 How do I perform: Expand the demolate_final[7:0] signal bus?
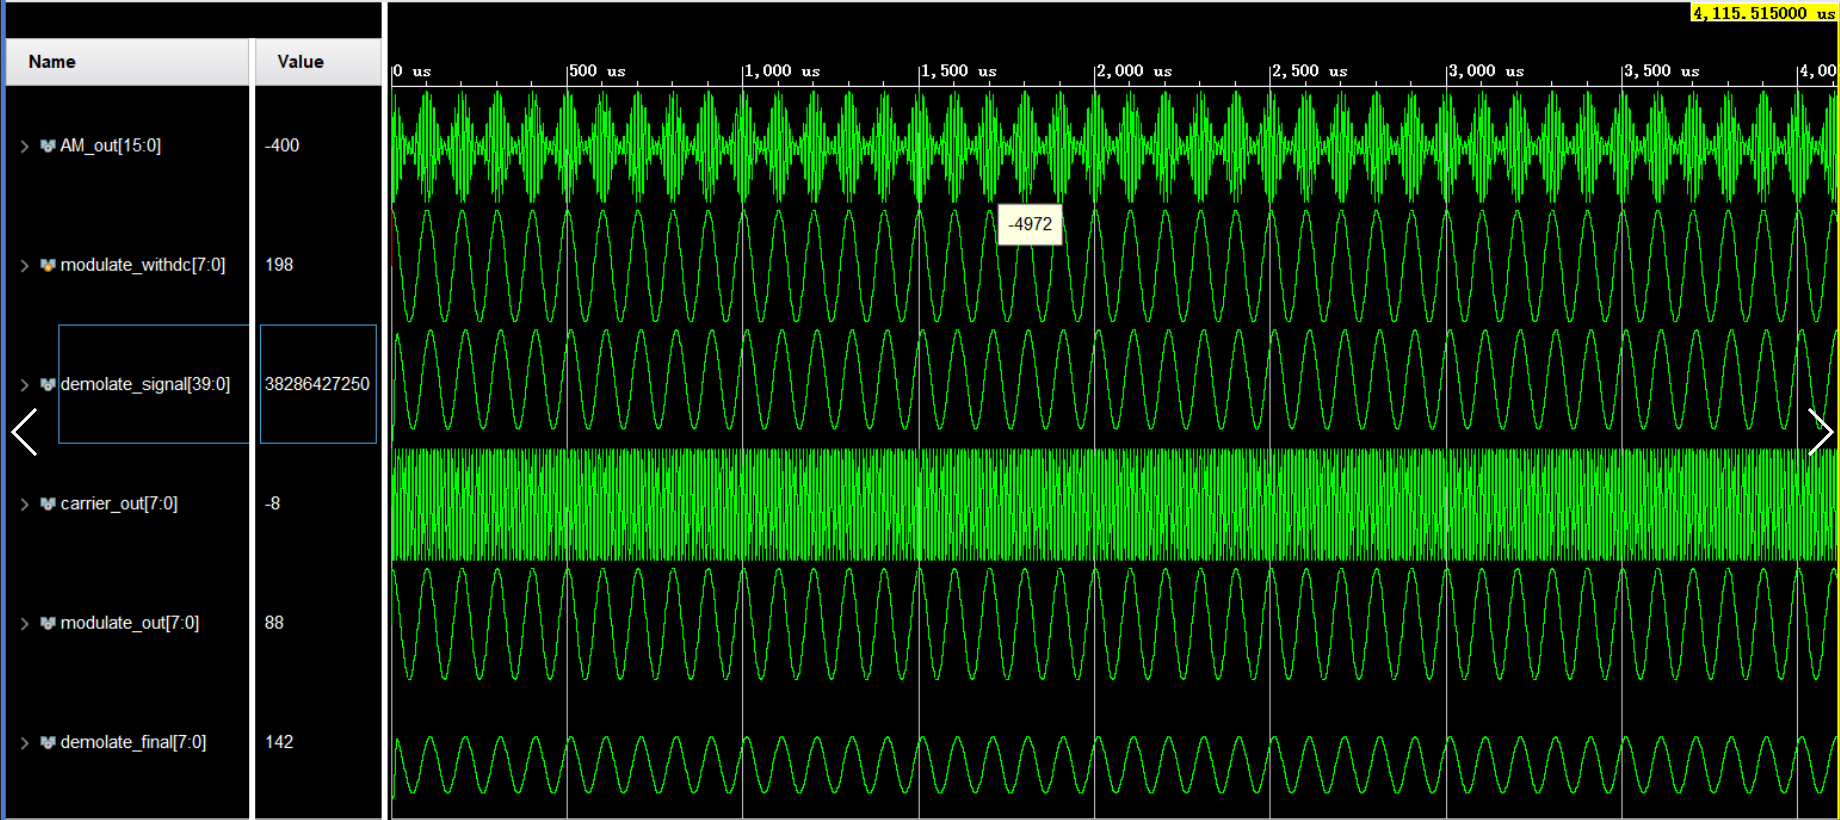(x=24, y=742)
